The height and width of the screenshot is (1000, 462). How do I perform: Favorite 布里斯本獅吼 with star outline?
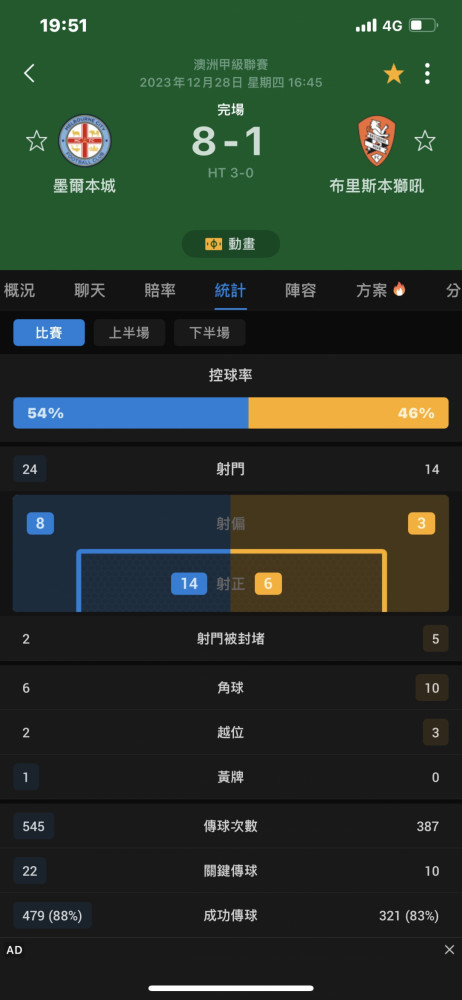coord(425,140)
